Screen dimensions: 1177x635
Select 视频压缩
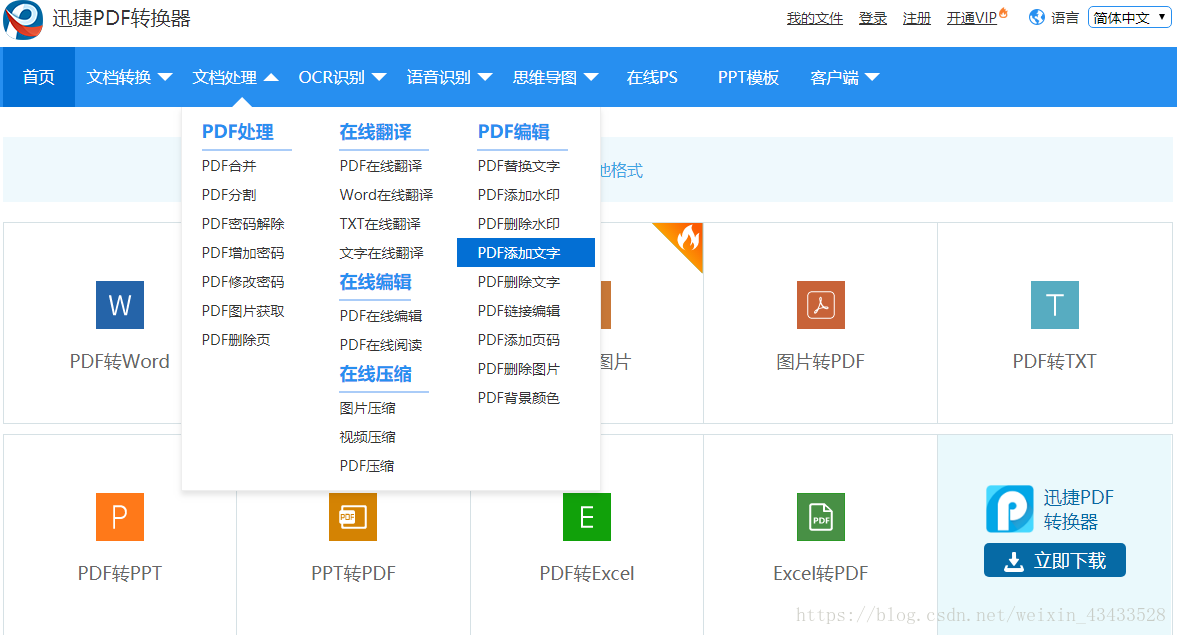[x=367, y=437]
